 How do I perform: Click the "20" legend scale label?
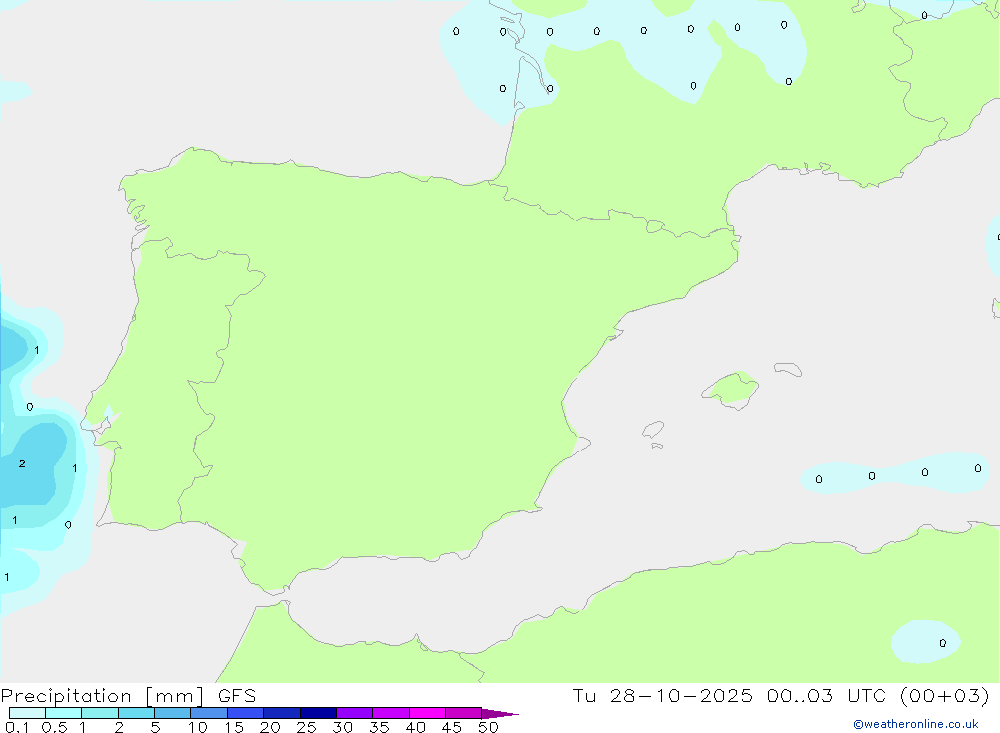click(x=270, y=727)
